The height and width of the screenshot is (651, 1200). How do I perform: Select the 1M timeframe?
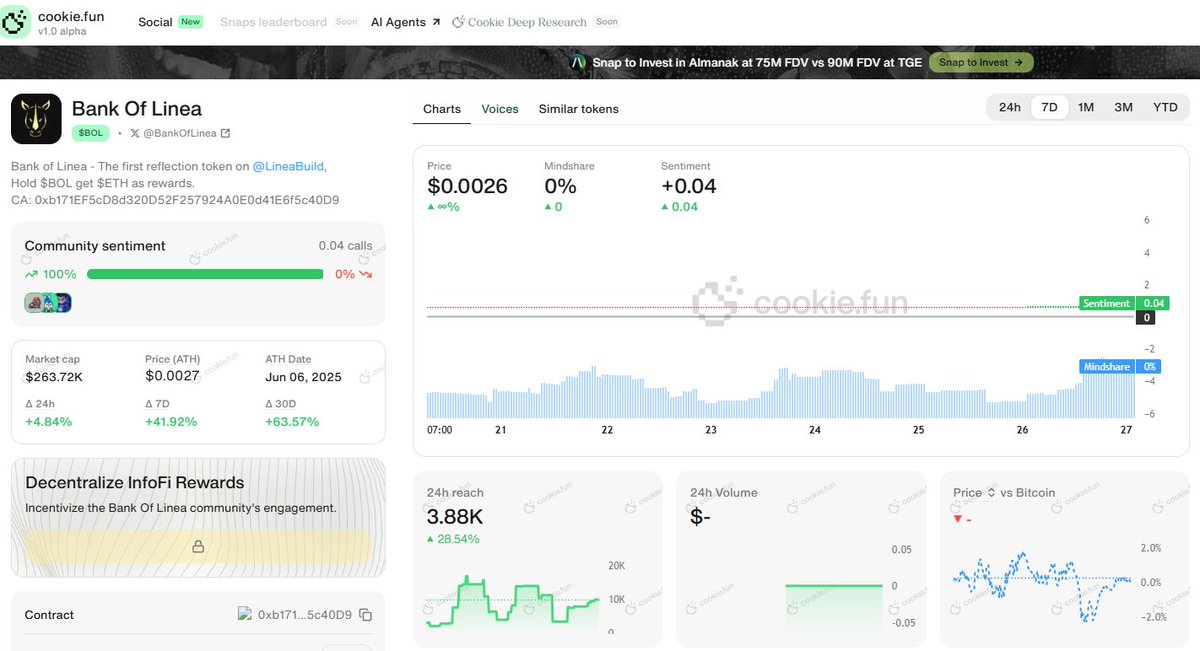(x=1086, y=107)
